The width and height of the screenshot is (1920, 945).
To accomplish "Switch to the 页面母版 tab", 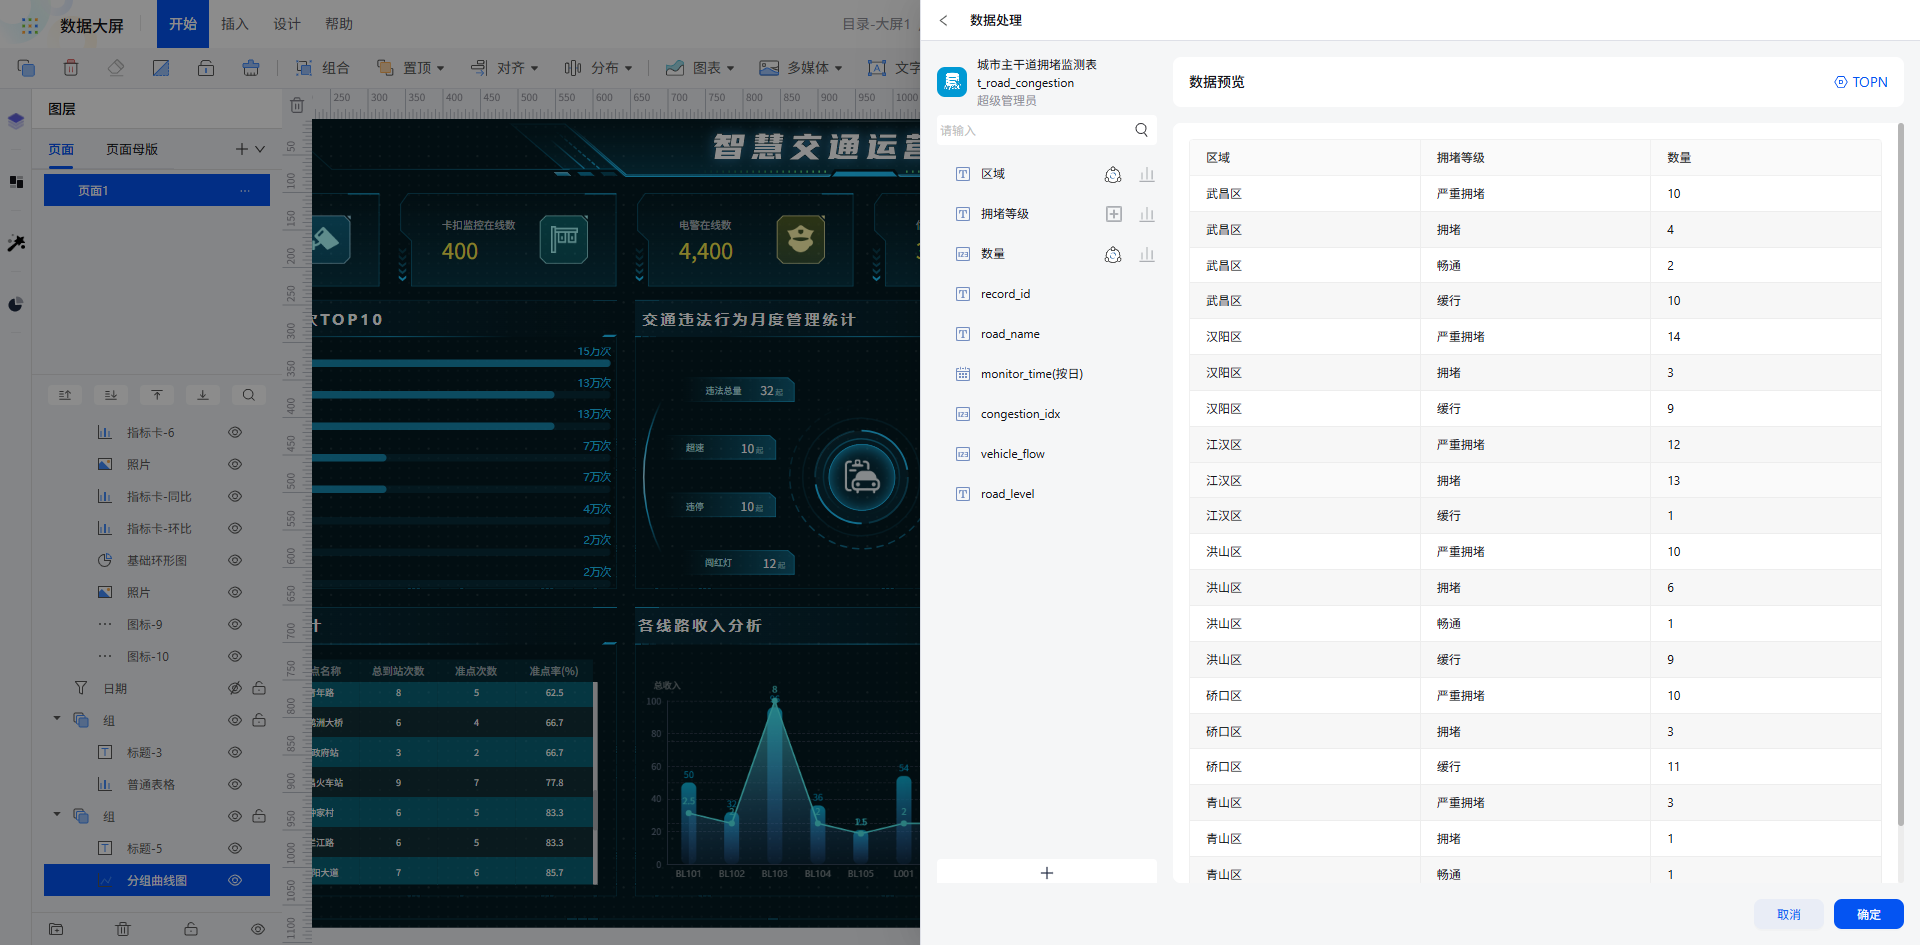I will [132, 149].
